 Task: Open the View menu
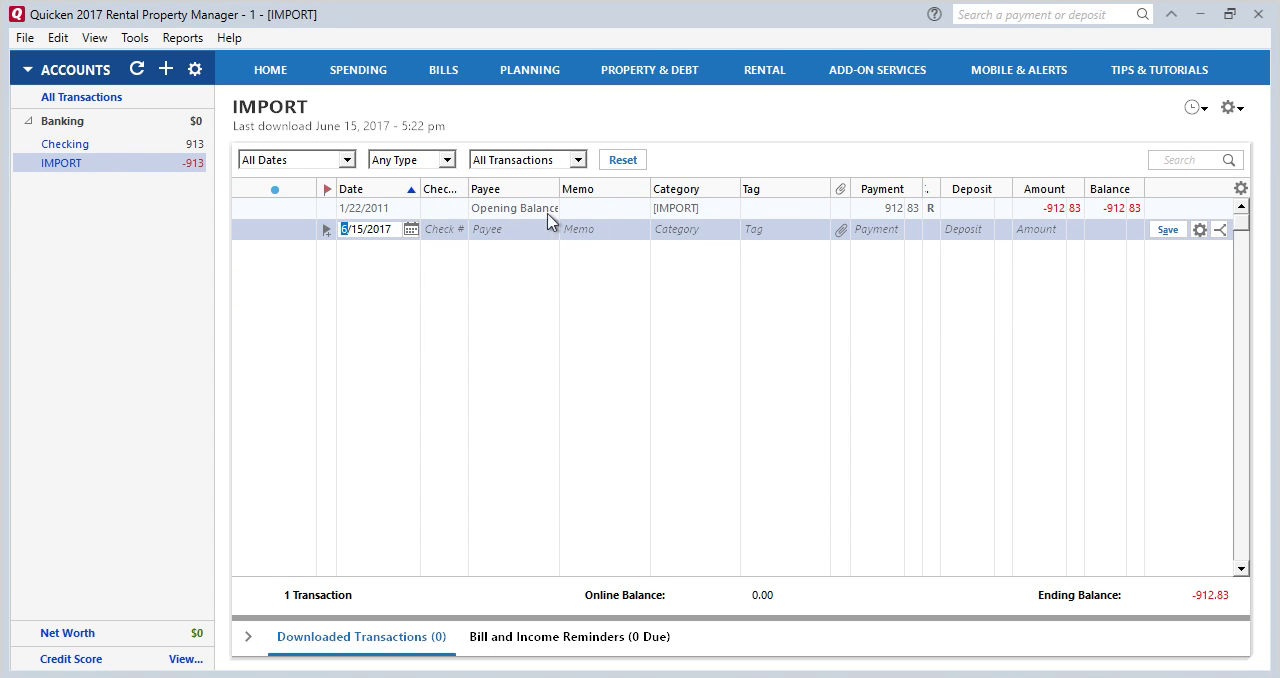click(x=95, y=38)
